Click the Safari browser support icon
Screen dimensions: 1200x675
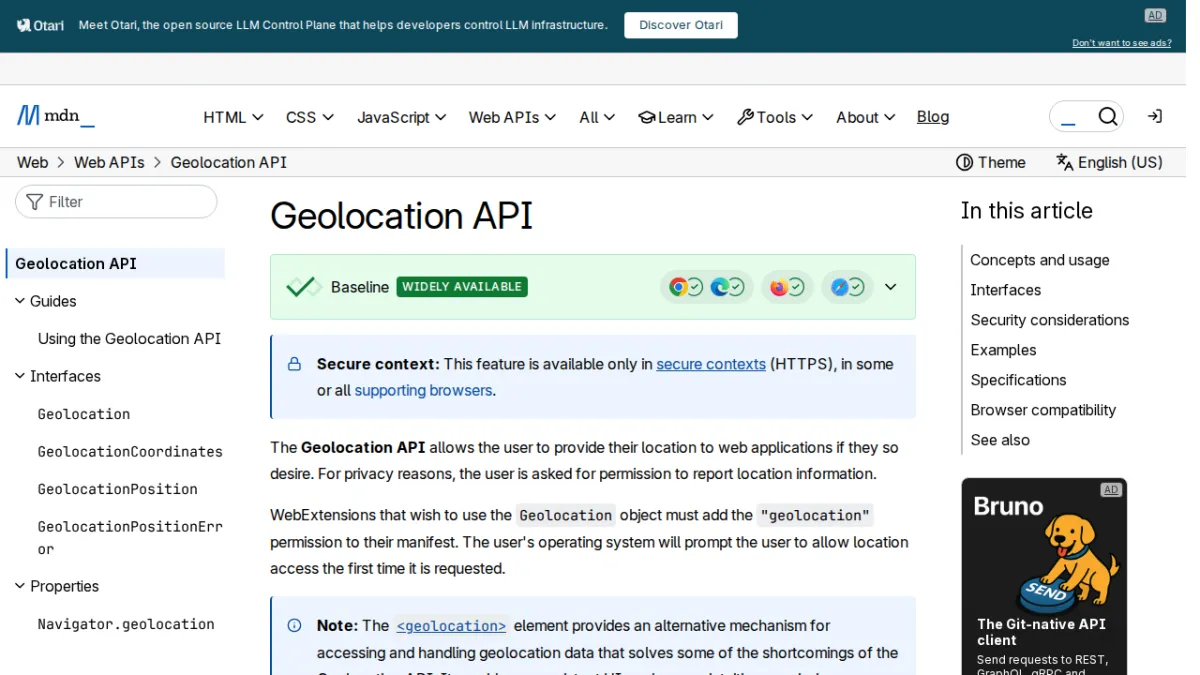(839, 287)
